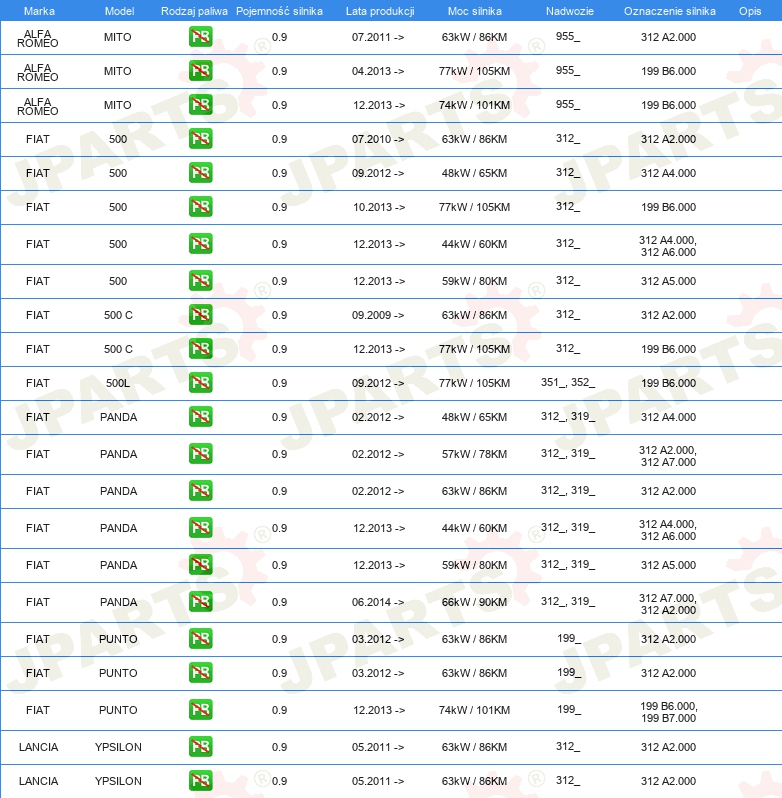Image resolution: width=782 pixels, height=798 pixels.
Task: Click fuel icon in FIAT 500 44kW/60KM row
Action: point(200,244)
